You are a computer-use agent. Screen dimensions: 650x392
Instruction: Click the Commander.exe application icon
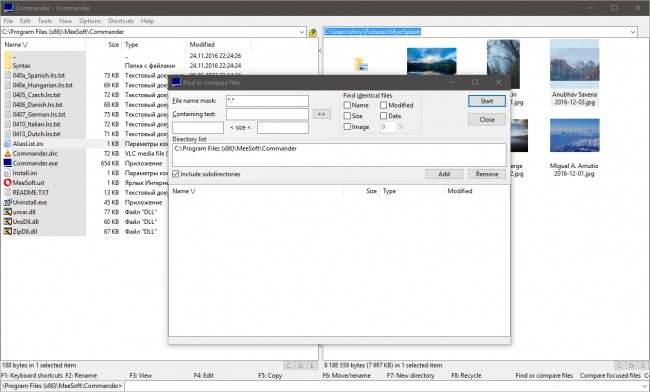click(7, 163)
